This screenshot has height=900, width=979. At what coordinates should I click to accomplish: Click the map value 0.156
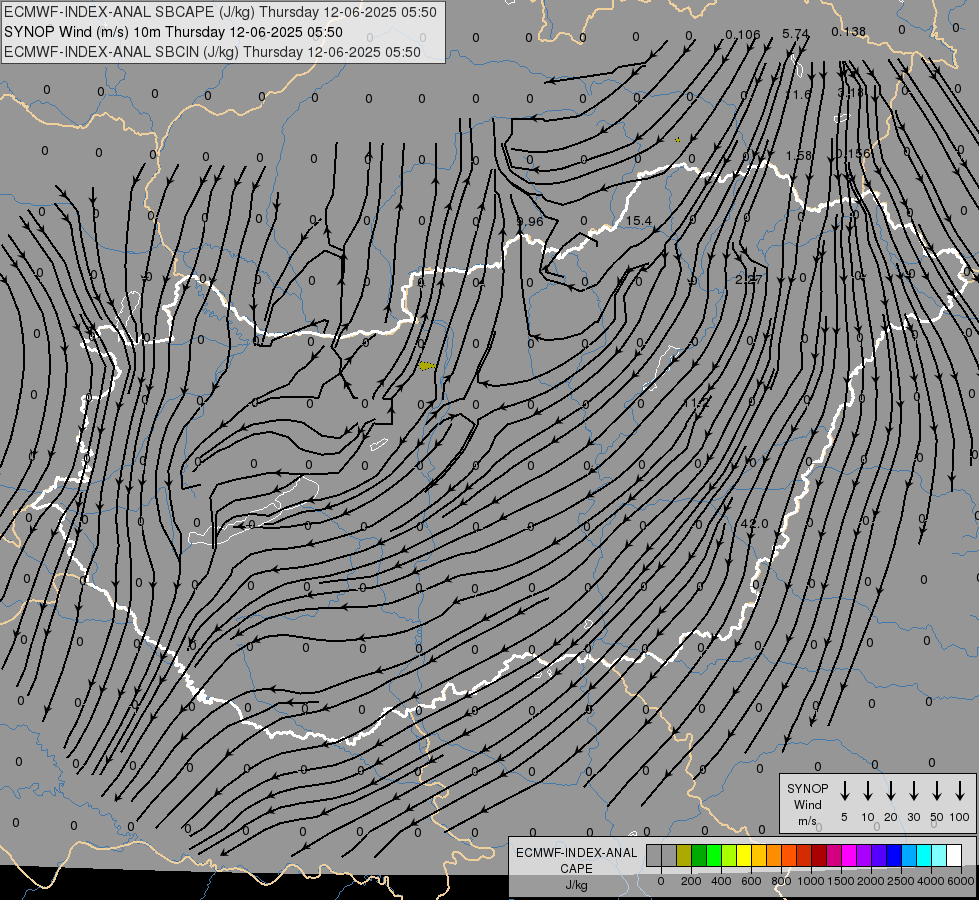point(853,154)
